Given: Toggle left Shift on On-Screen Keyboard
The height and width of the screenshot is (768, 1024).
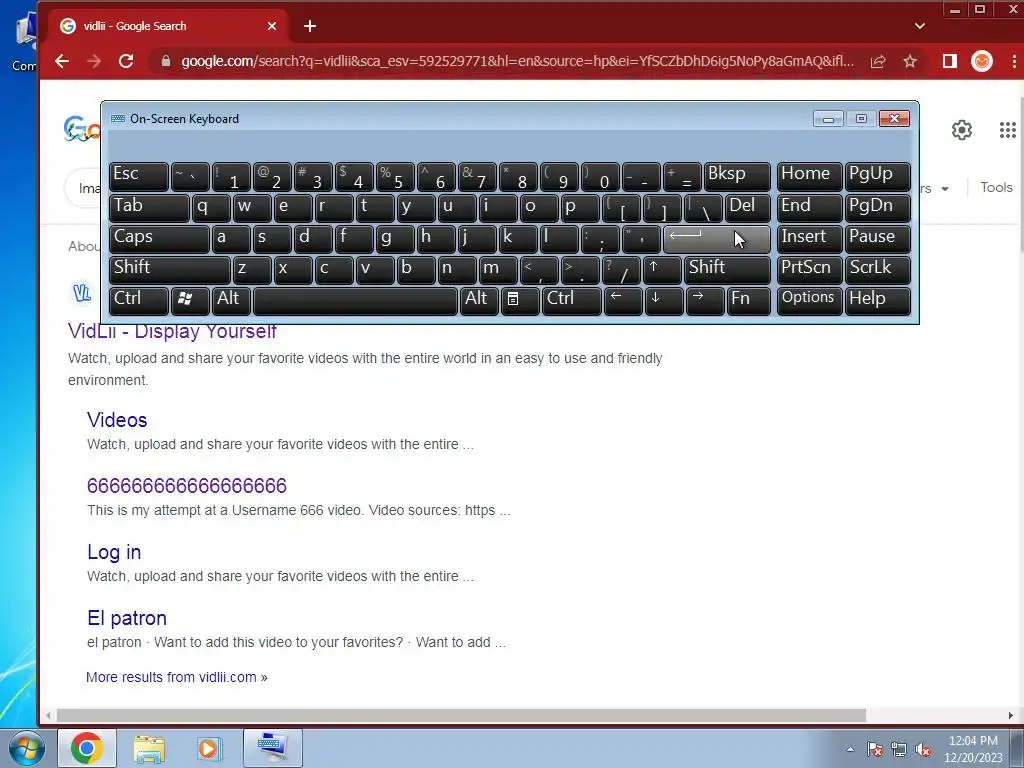Looking at the screenshot, I should pyautogui.click(x=169, y=269).
